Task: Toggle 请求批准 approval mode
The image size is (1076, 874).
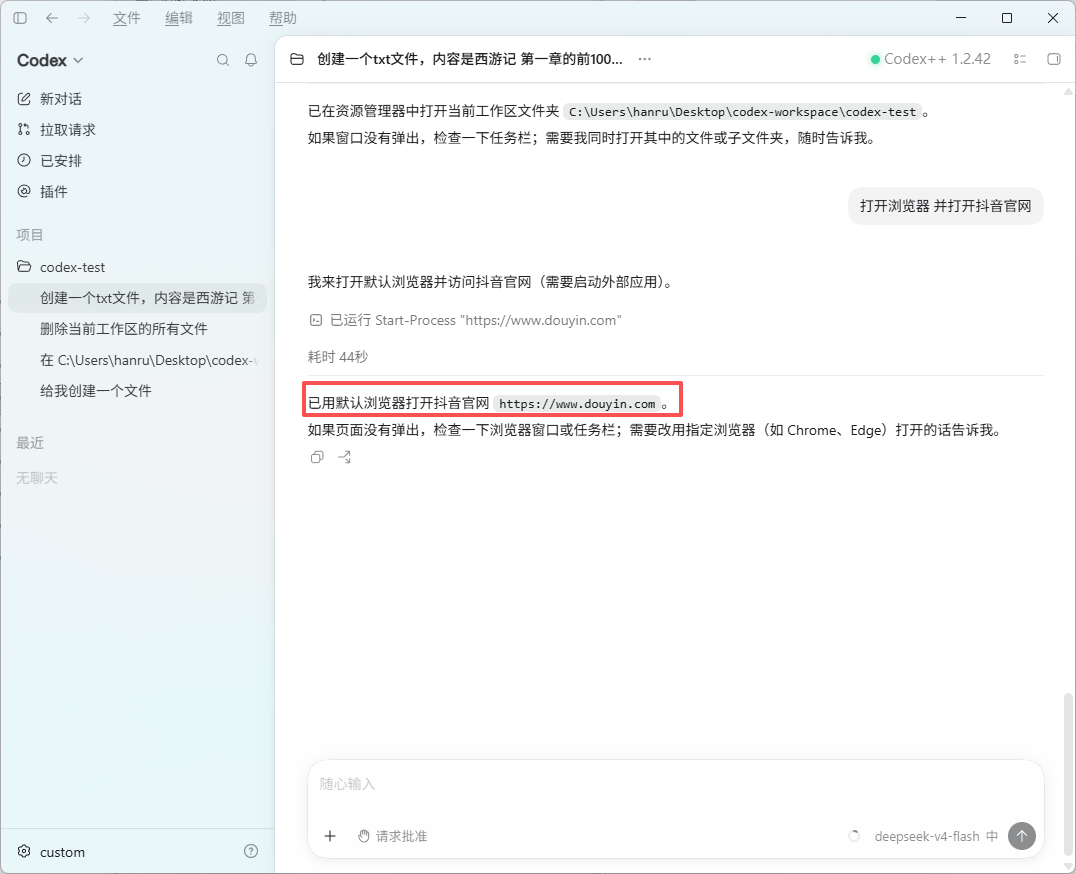Action: coord(393,836)
